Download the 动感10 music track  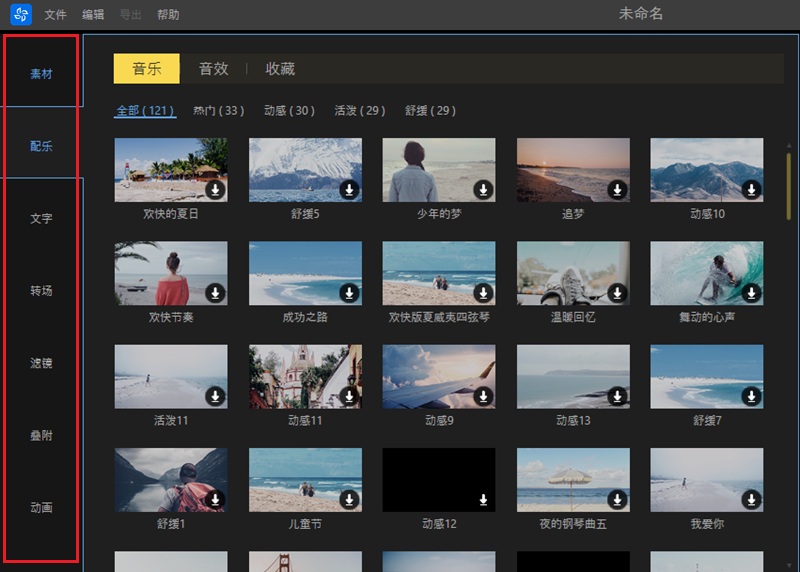752,190
